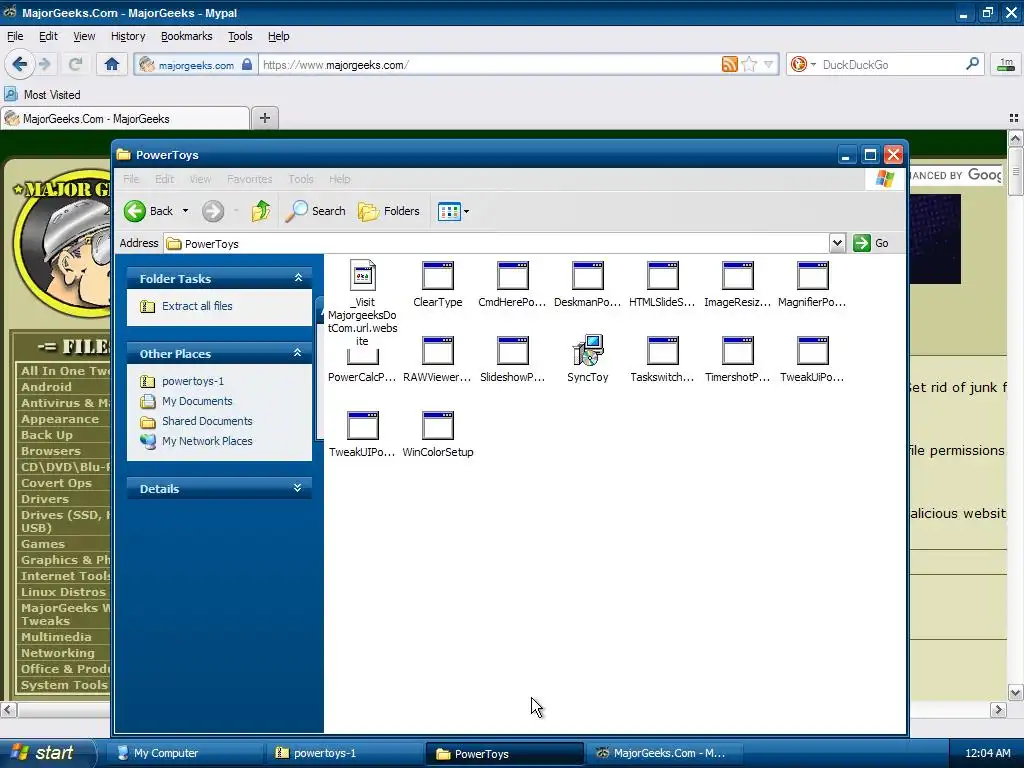Go to powertoys-1 in Other Places
Image resolution: width=1024 pixels, height=768 pixels.
pos(193,381)
